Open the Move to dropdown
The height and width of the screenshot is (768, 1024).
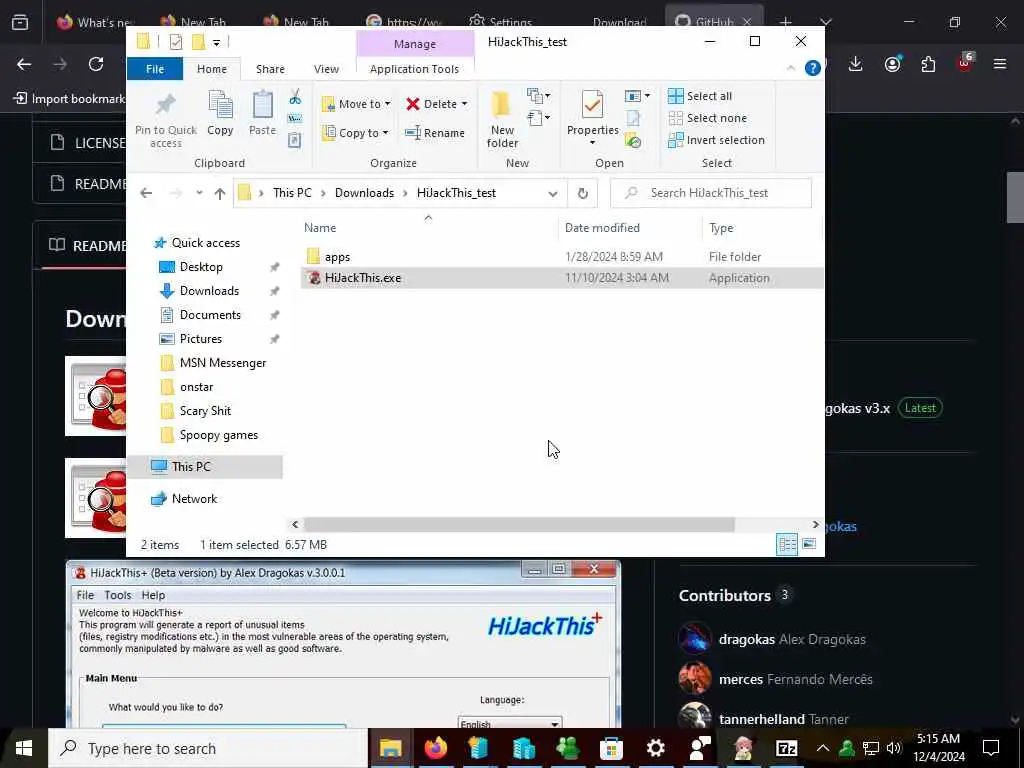coord(356,104)
